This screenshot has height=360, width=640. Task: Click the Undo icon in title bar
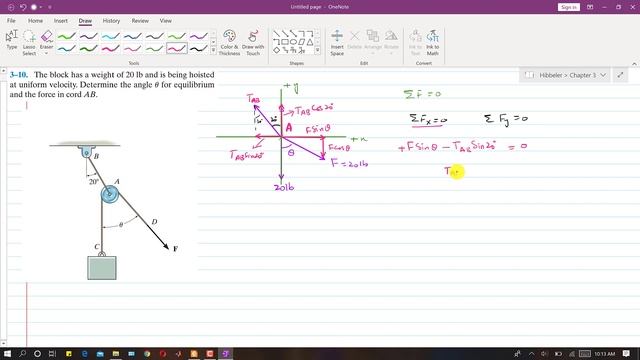click(x=23, y=7)
